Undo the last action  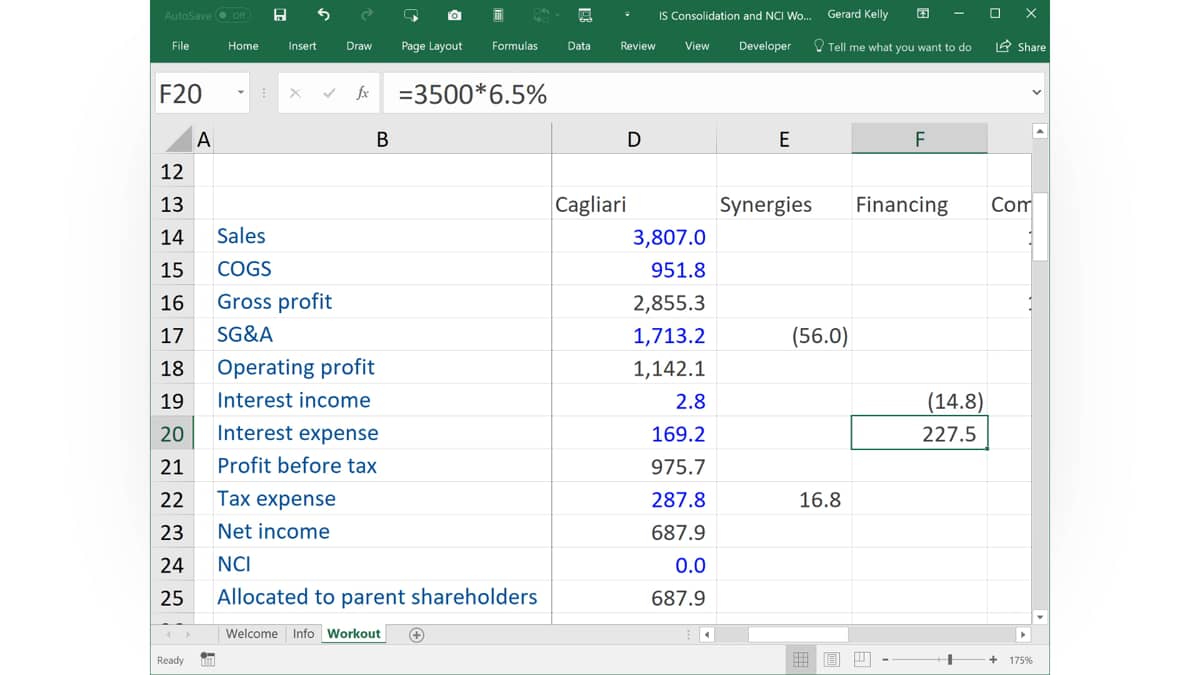click(x=323, y=15)
